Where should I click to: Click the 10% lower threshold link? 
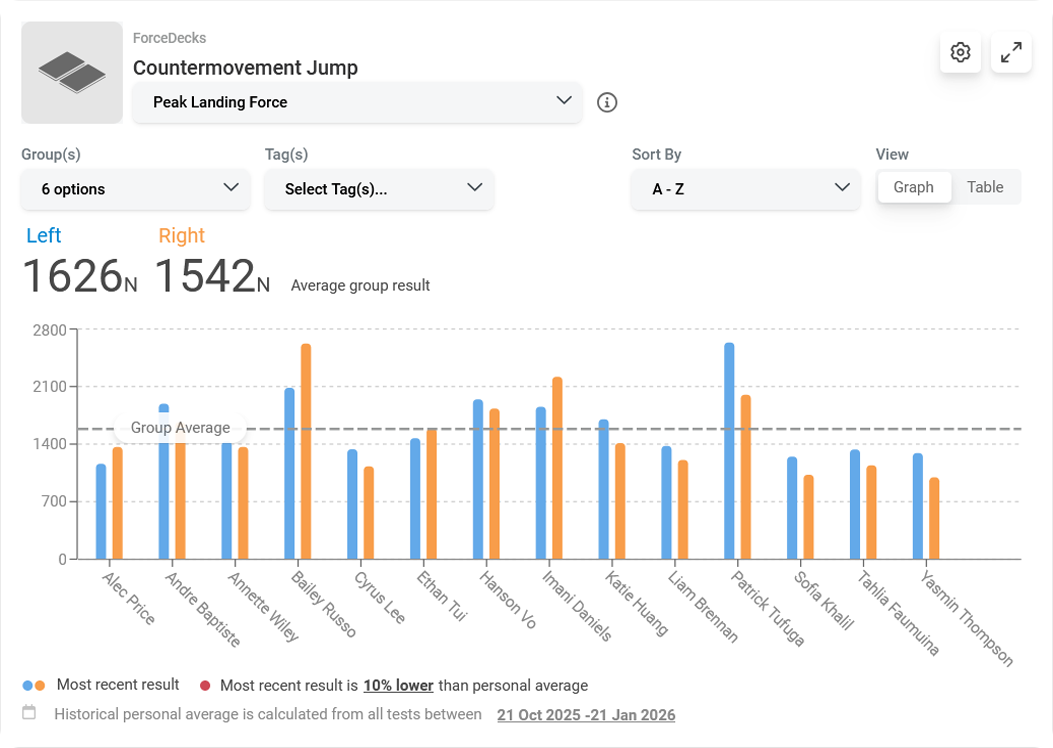pos(398,686)
